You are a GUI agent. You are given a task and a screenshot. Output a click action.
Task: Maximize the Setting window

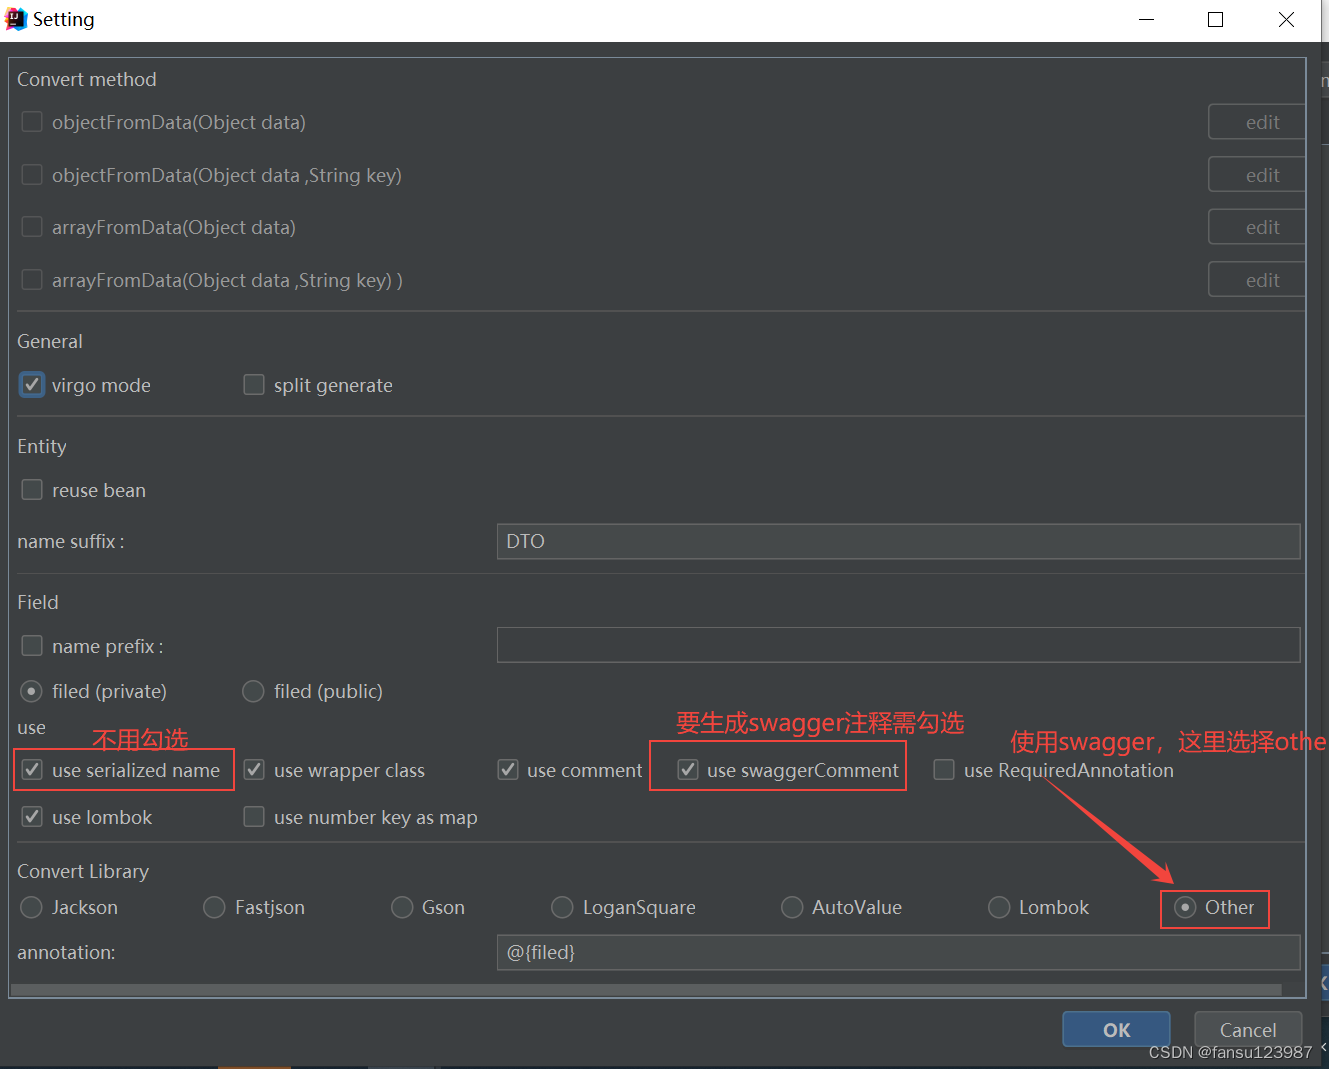1216,20
